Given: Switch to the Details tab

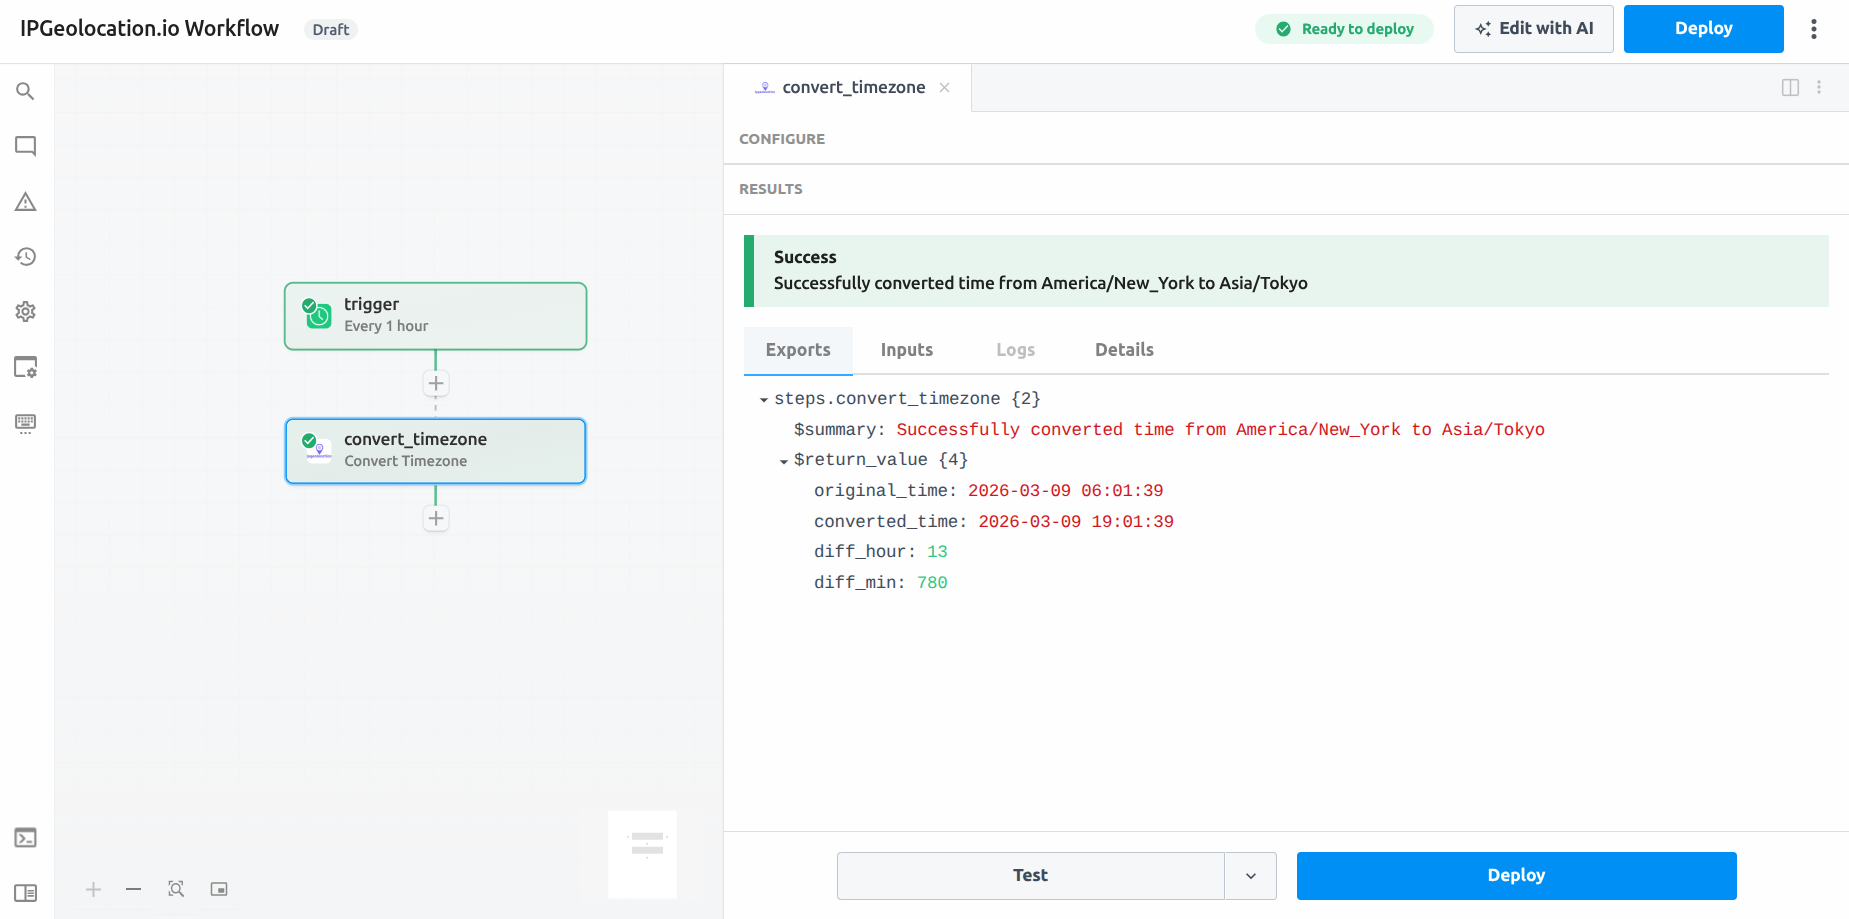Looking at the screenshot, I should point(1124,350).
